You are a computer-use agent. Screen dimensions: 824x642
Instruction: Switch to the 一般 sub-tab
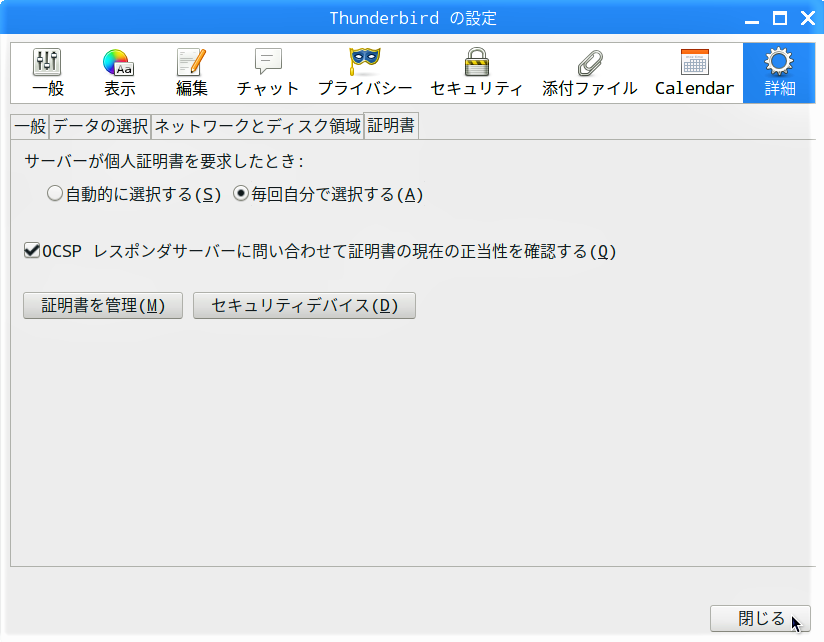30,127
